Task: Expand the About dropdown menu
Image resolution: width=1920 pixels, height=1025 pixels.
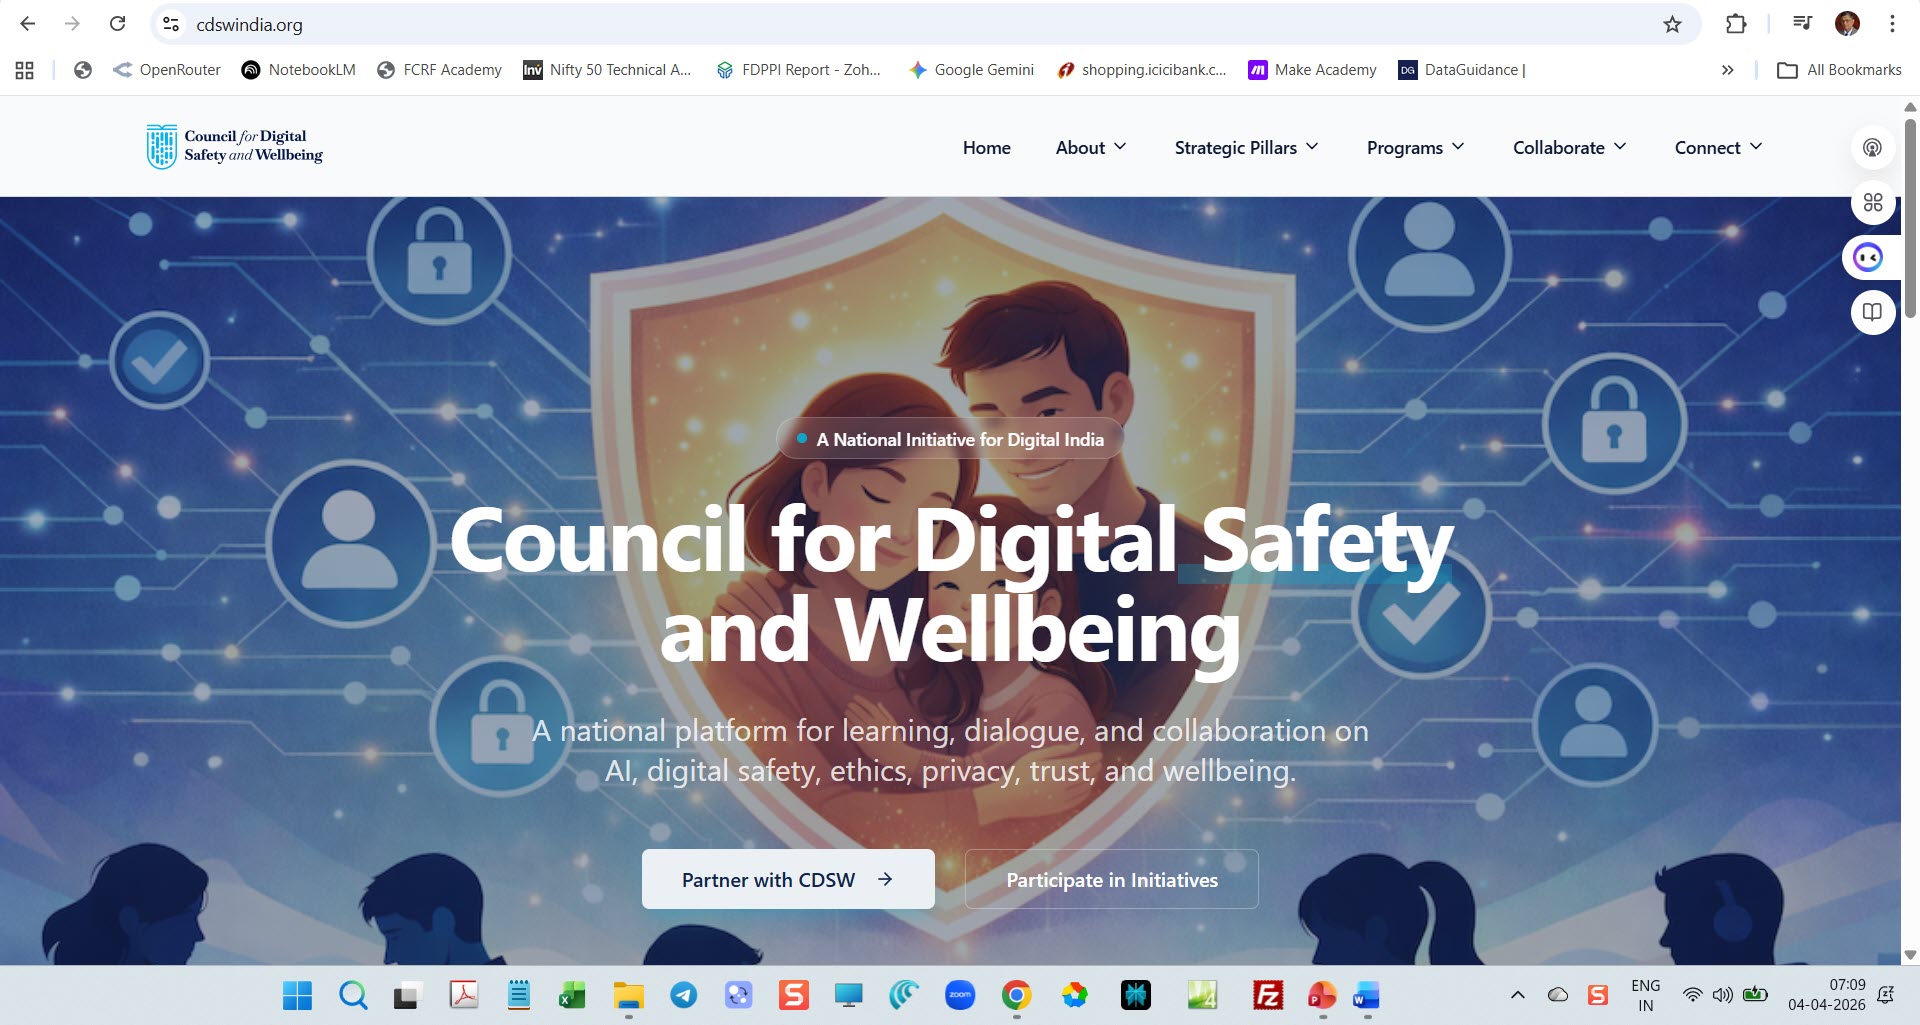Action: [1090, 147]
